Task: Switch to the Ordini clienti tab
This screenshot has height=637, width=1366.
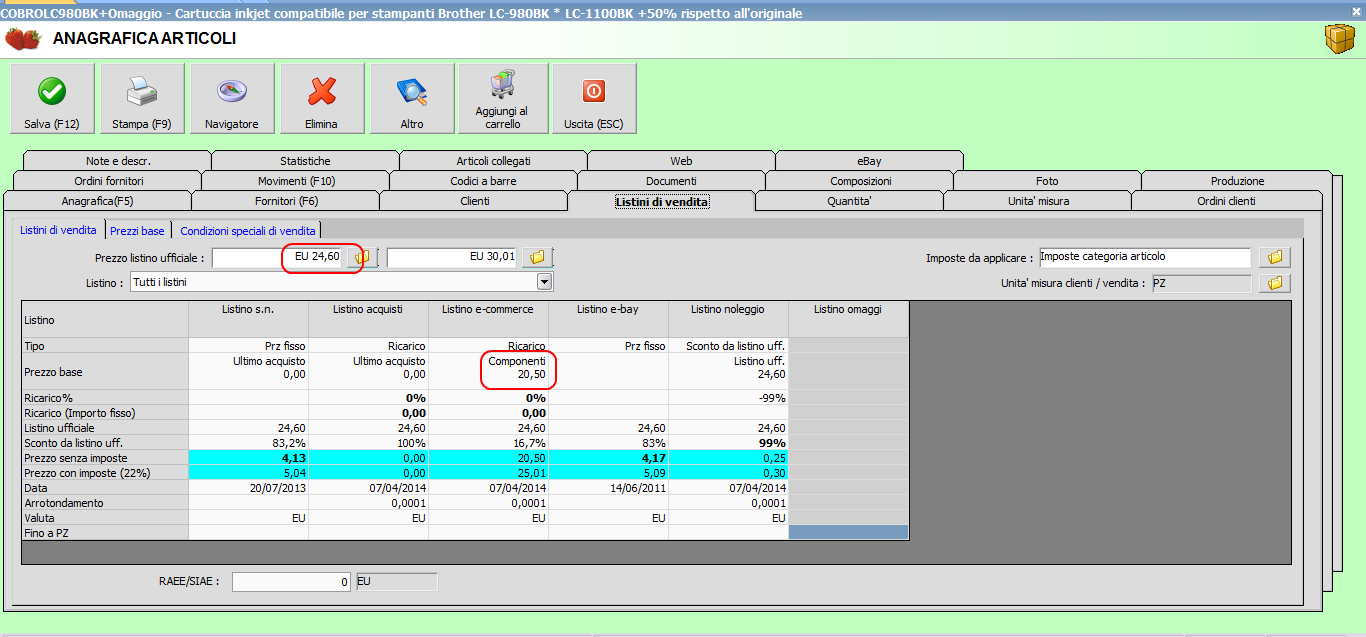Action: 1227,201
